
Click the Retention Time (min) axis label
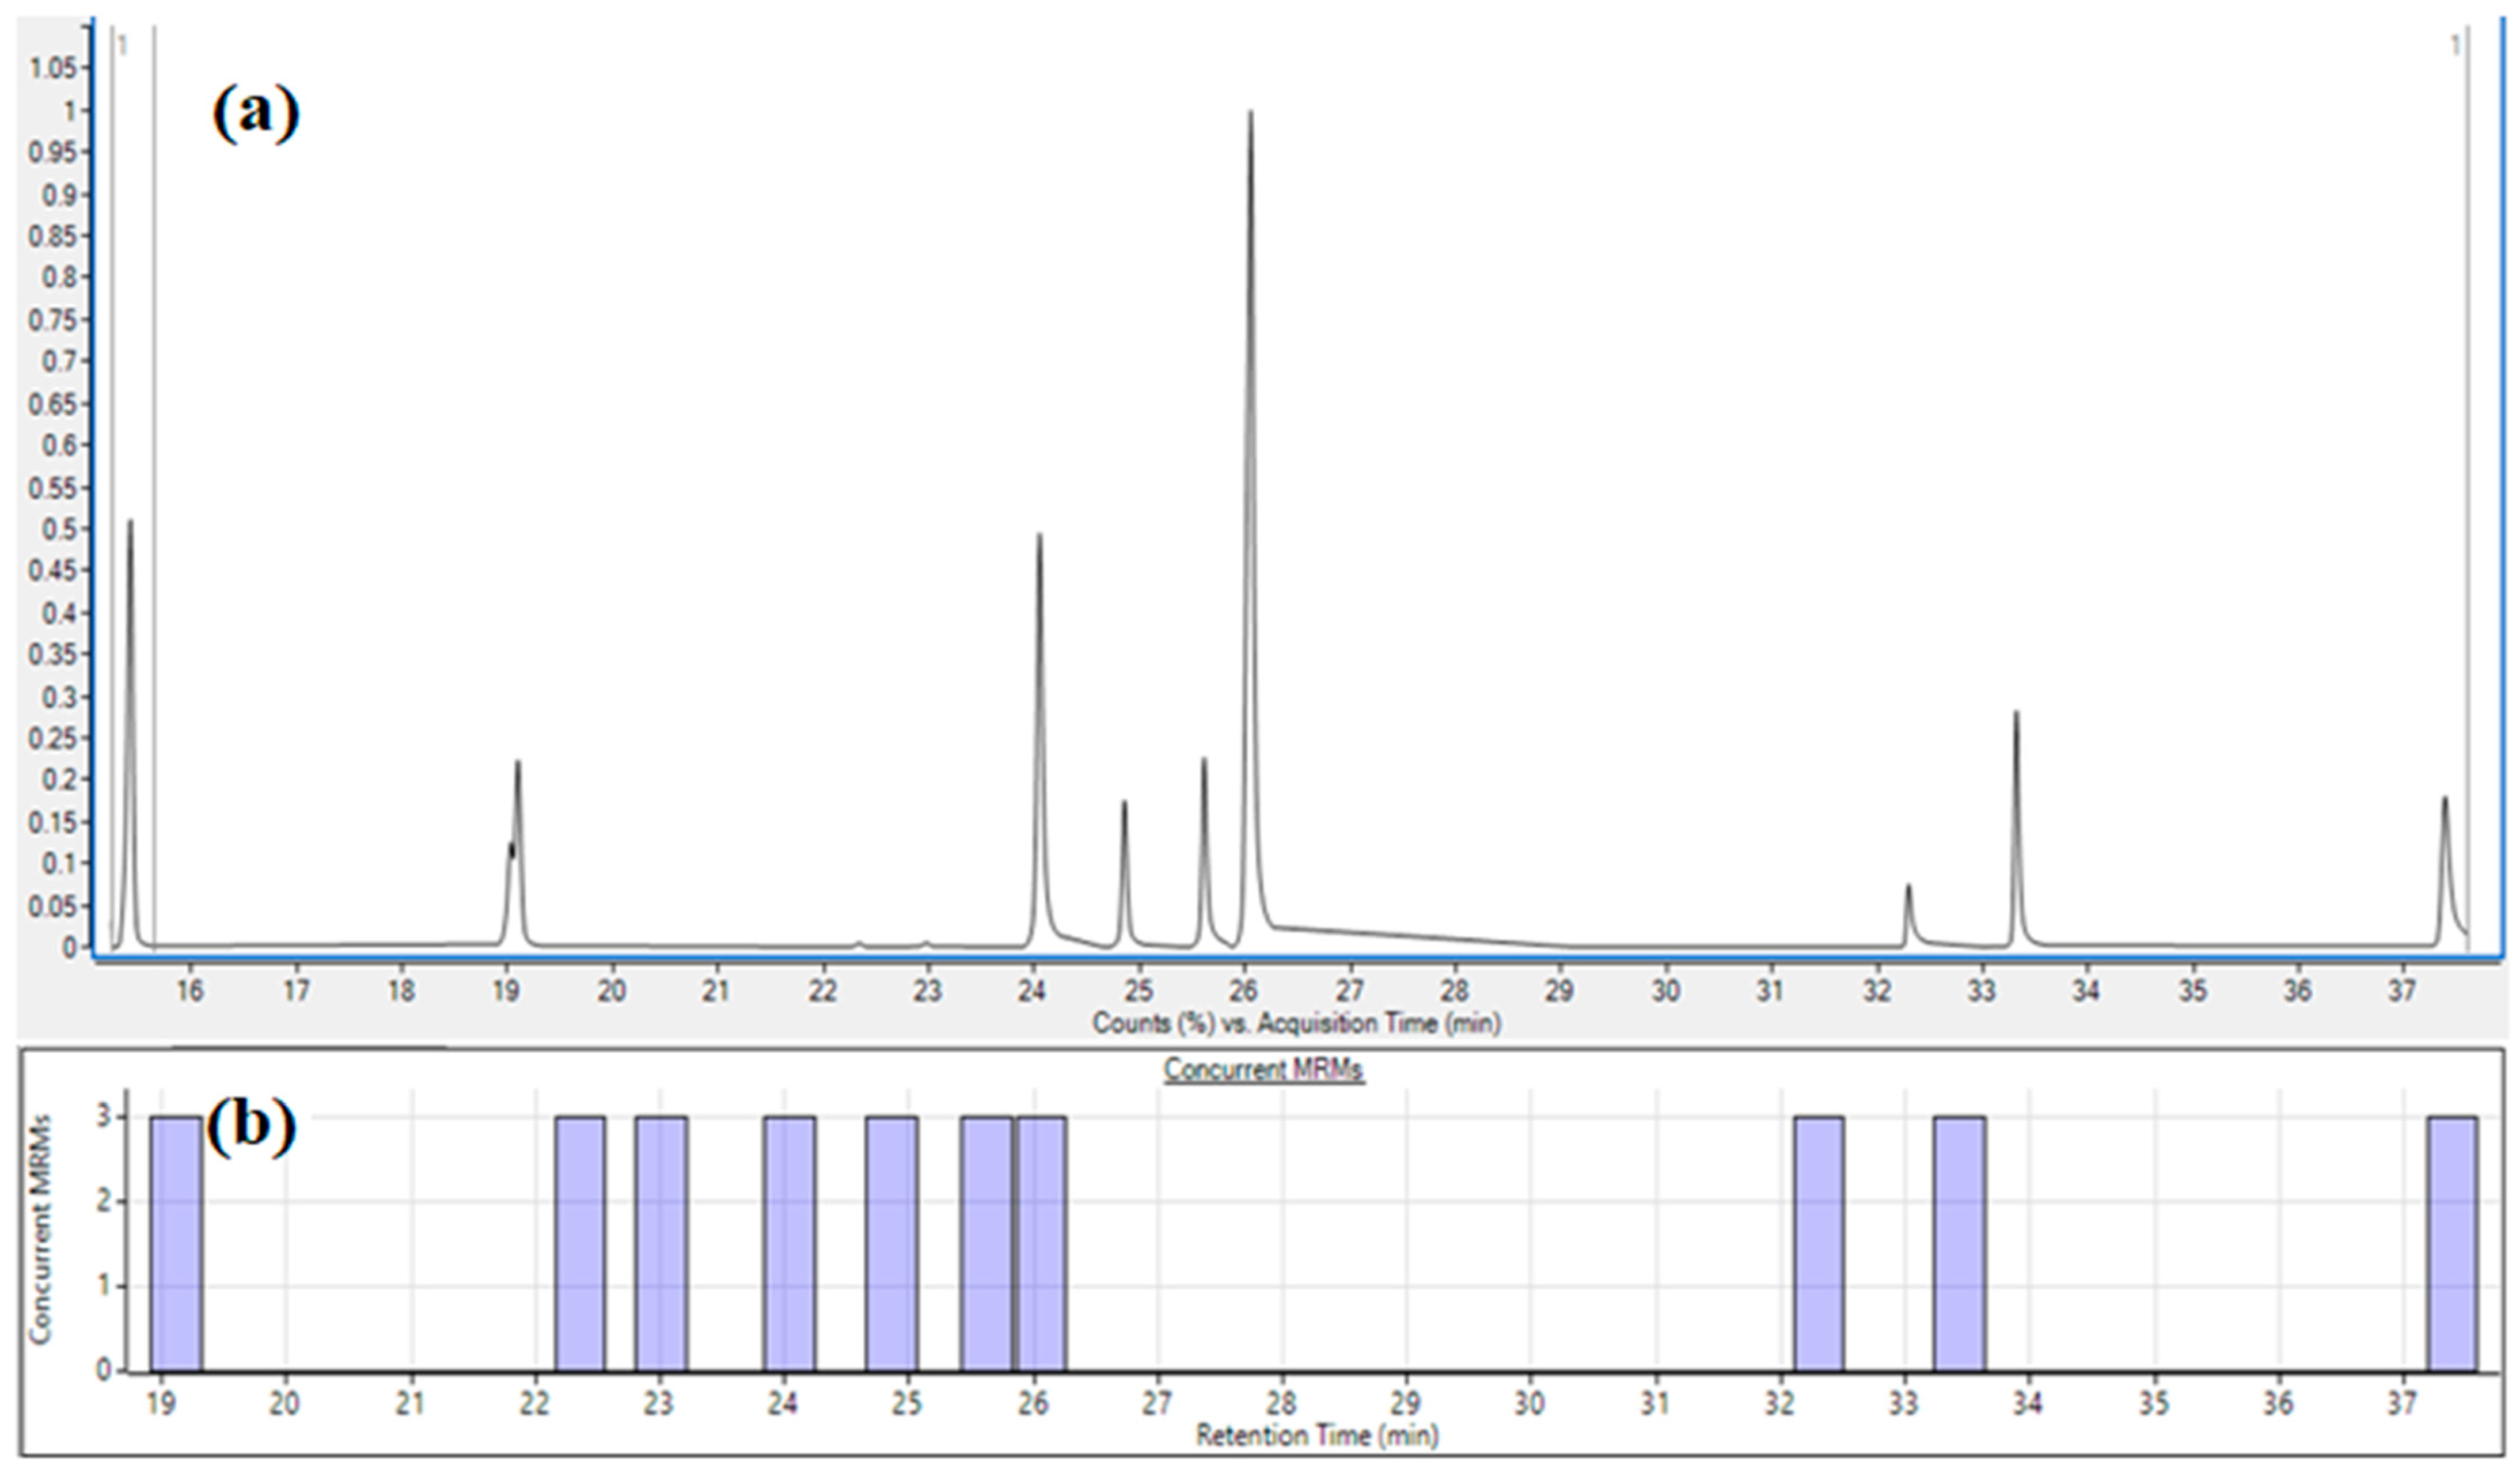coord(1317,1436)
